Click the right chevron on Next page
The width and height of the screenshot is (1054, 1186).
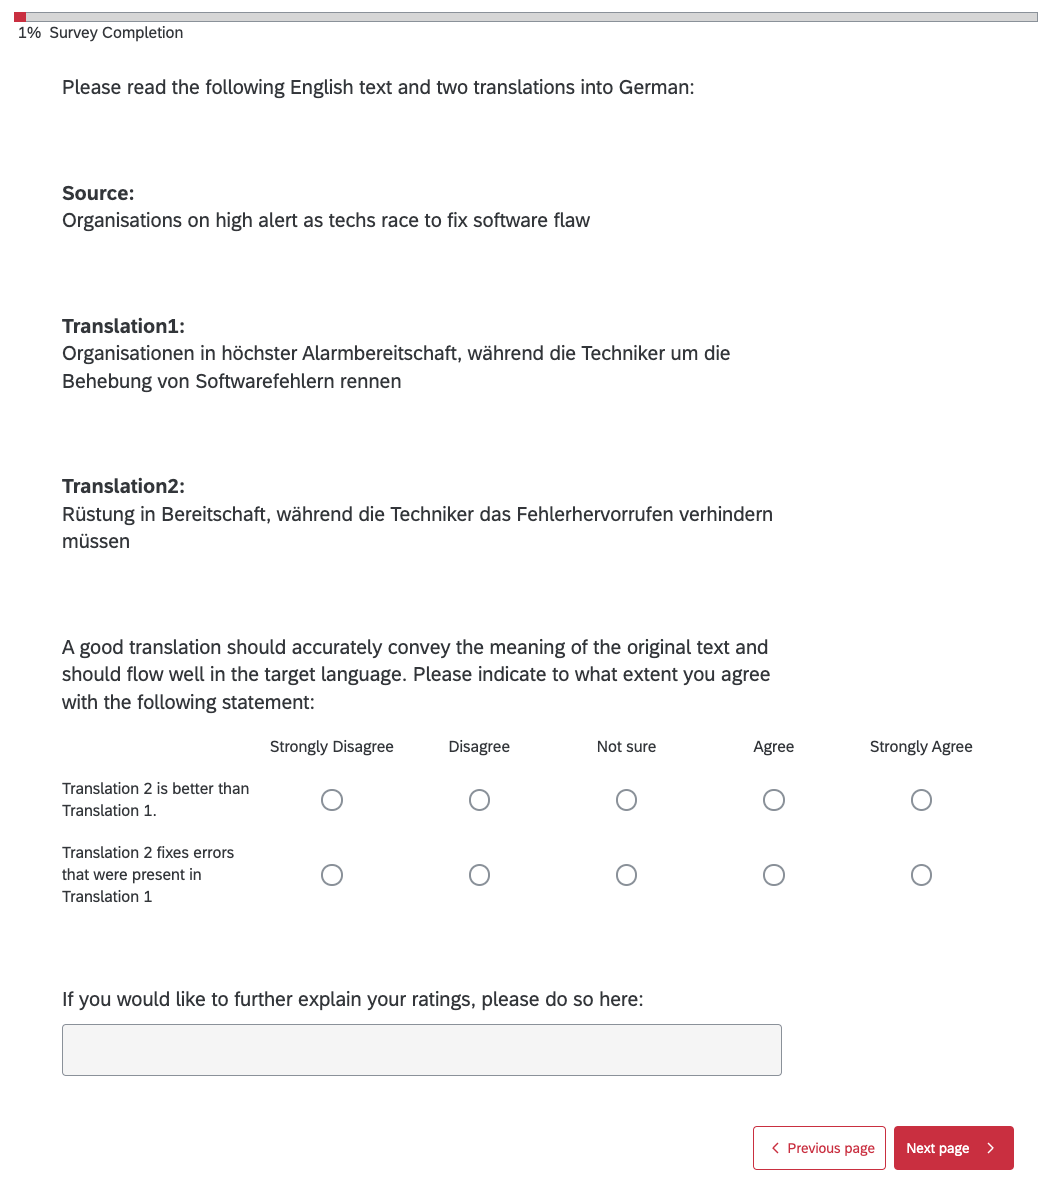[x=991, y=1148]
